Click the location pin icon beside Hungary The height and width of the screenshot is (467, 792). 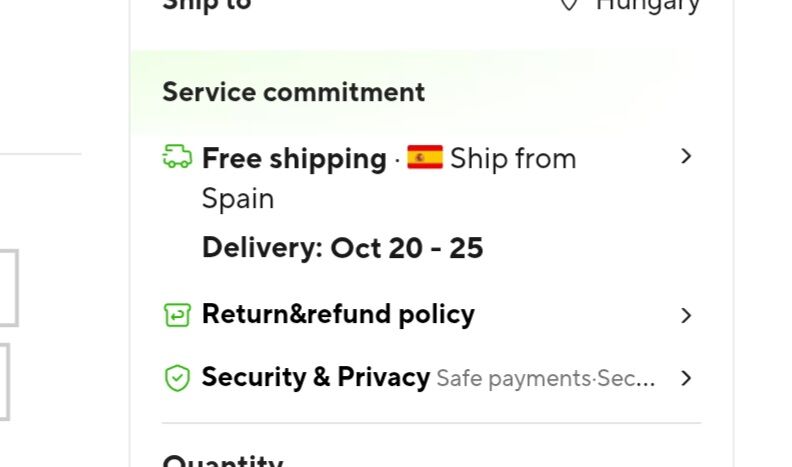pos(569,5)
